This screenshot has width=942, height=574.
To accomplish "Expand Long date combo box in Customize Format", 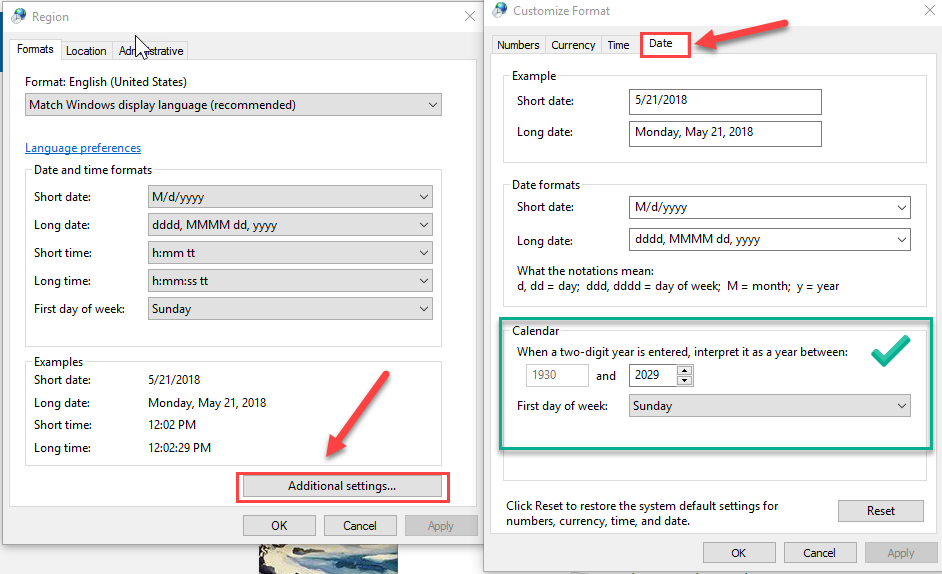I will [770, 239].
